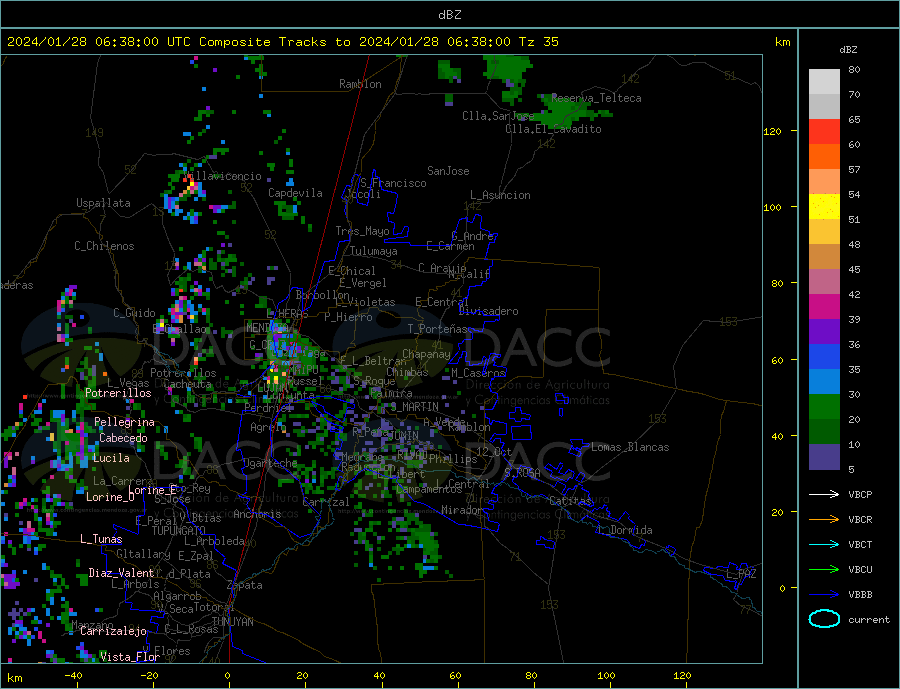This screenshot has height=689, width=900.
Task: Click the Phillips map label
Action: click(x=453, y=459)
